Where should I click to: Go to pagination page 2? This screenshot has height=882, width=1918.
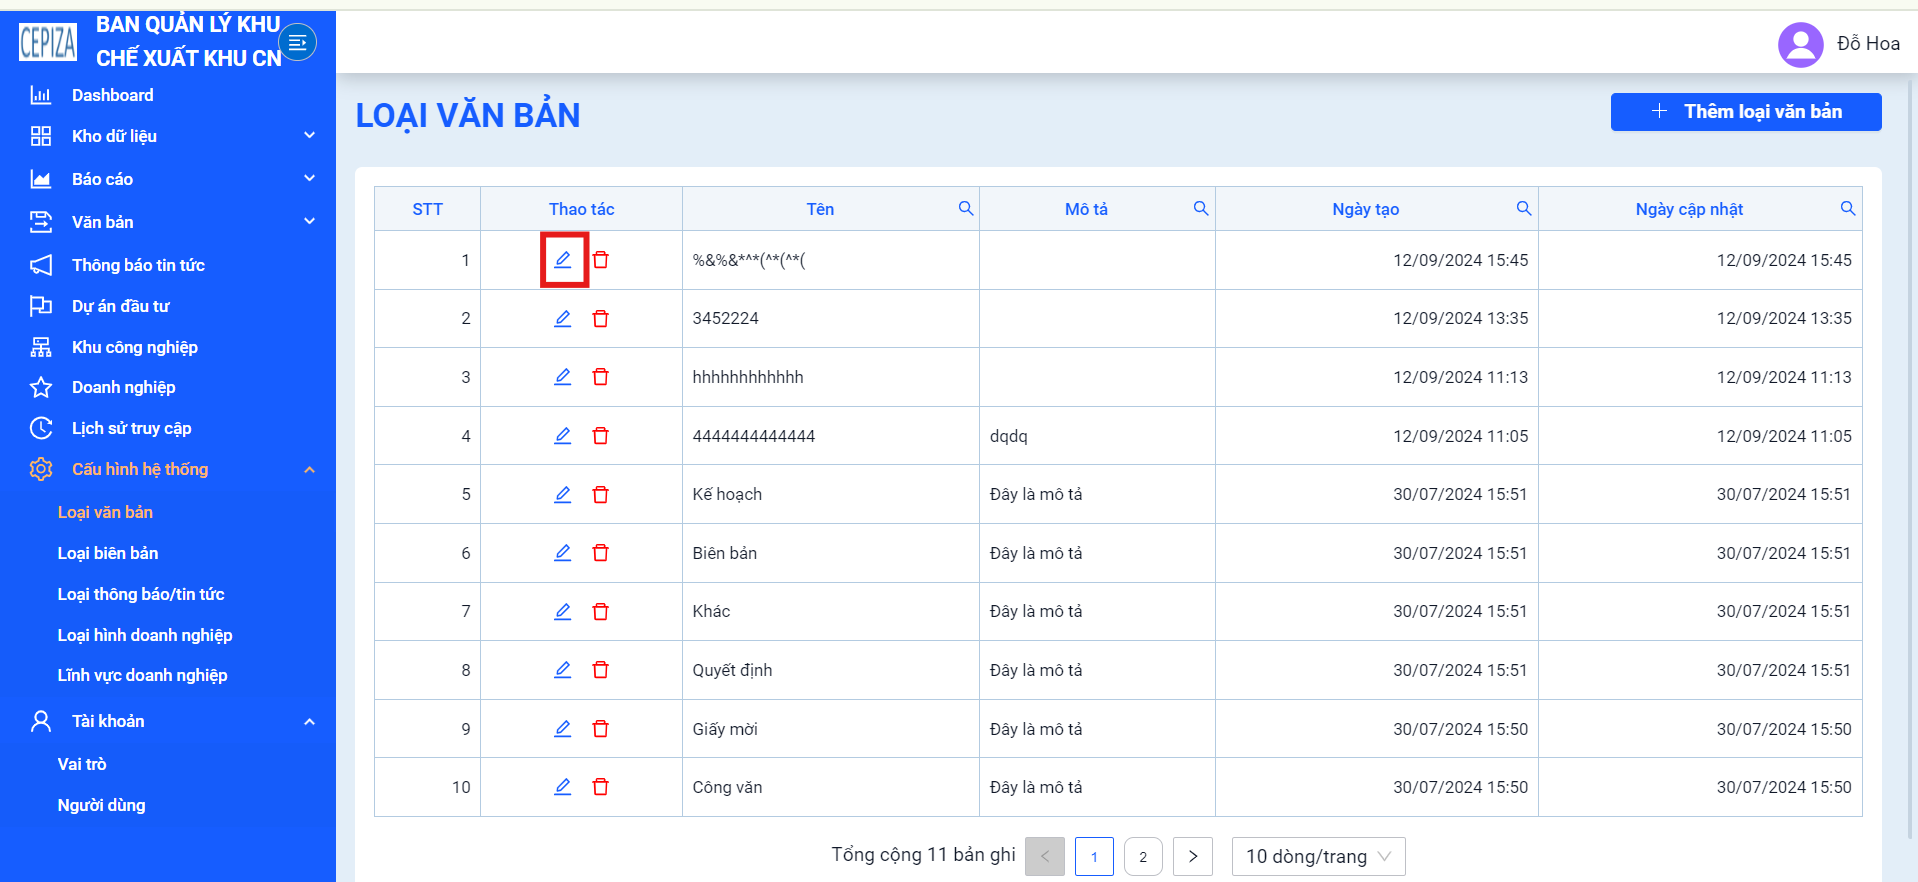coord(1143,856)
